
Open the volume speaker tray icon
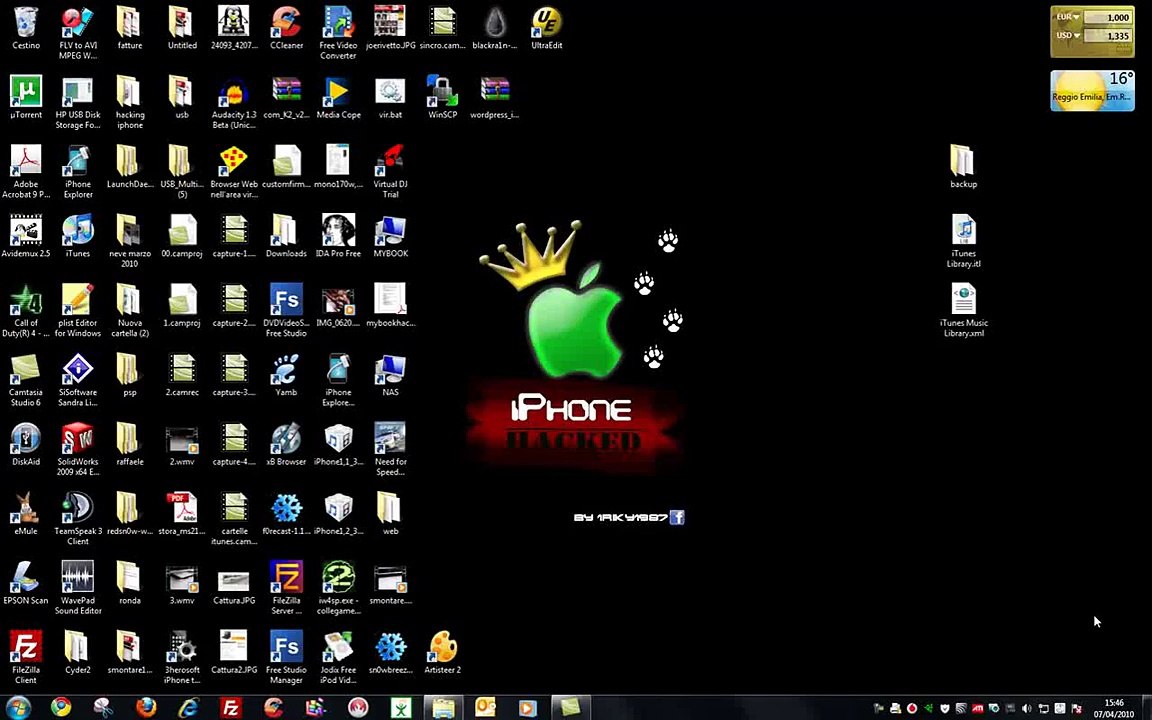(x=1026, y=708)
